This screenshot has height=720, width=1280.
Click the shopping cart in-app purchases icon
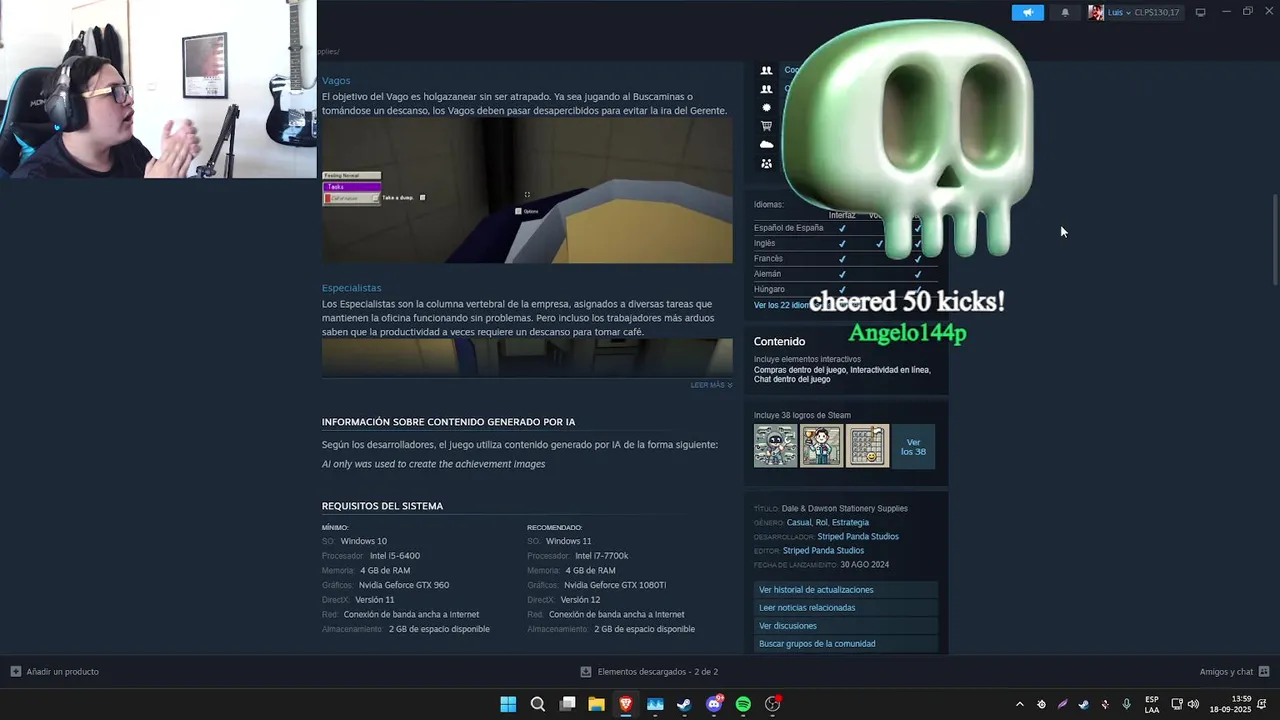766,126
